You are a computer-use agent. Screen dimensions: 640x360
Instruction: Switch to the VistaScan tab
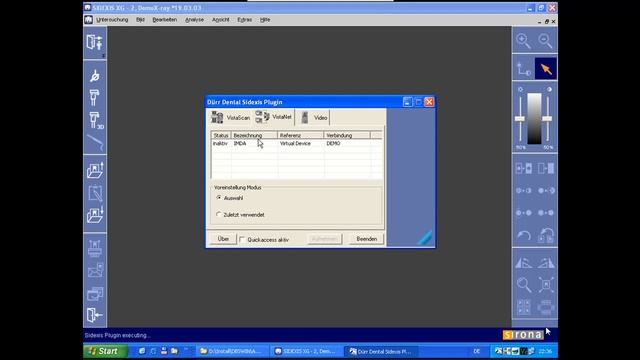point(230,118)
